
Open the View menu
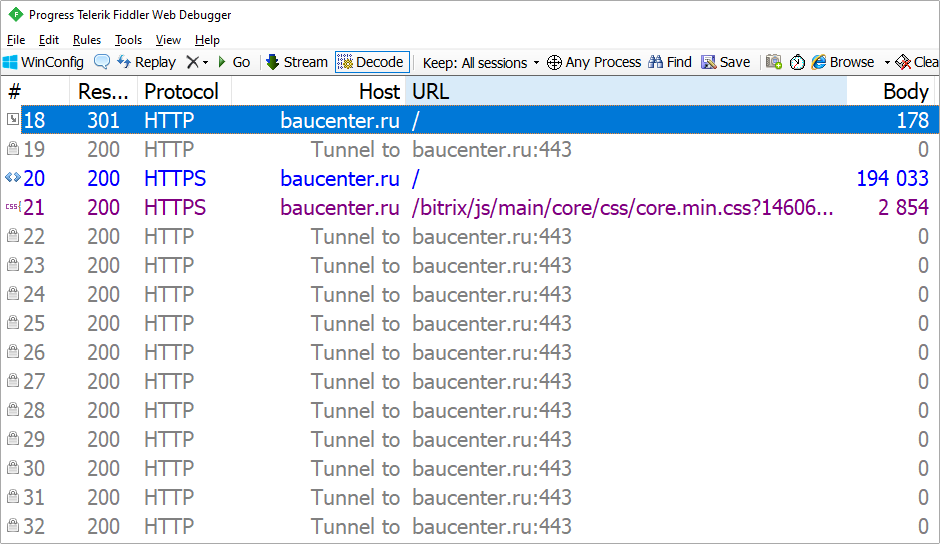tap(168, 40)
